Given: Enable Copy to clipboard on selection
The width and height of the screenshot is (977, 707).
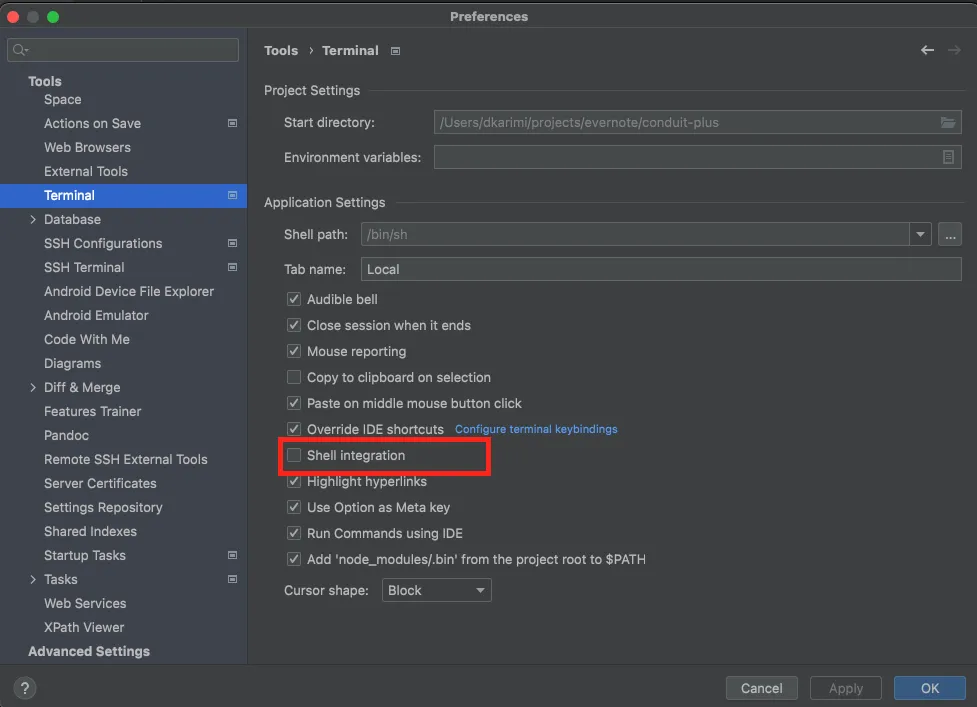Looking at the screenshot, I should pos(294,378).
